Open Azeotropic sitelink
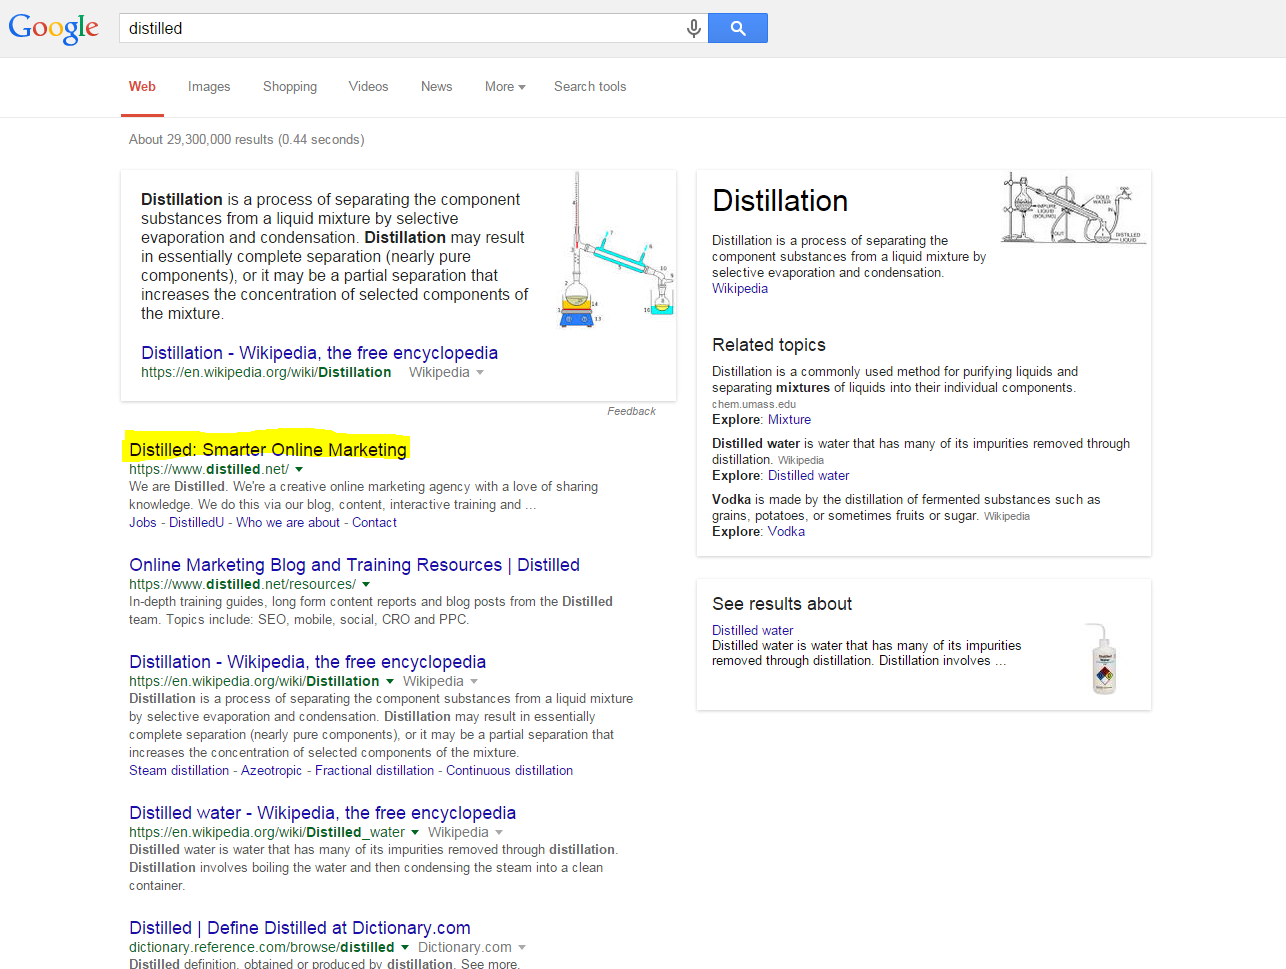This screenshot has height=969, width=1286. pos(271,771)
